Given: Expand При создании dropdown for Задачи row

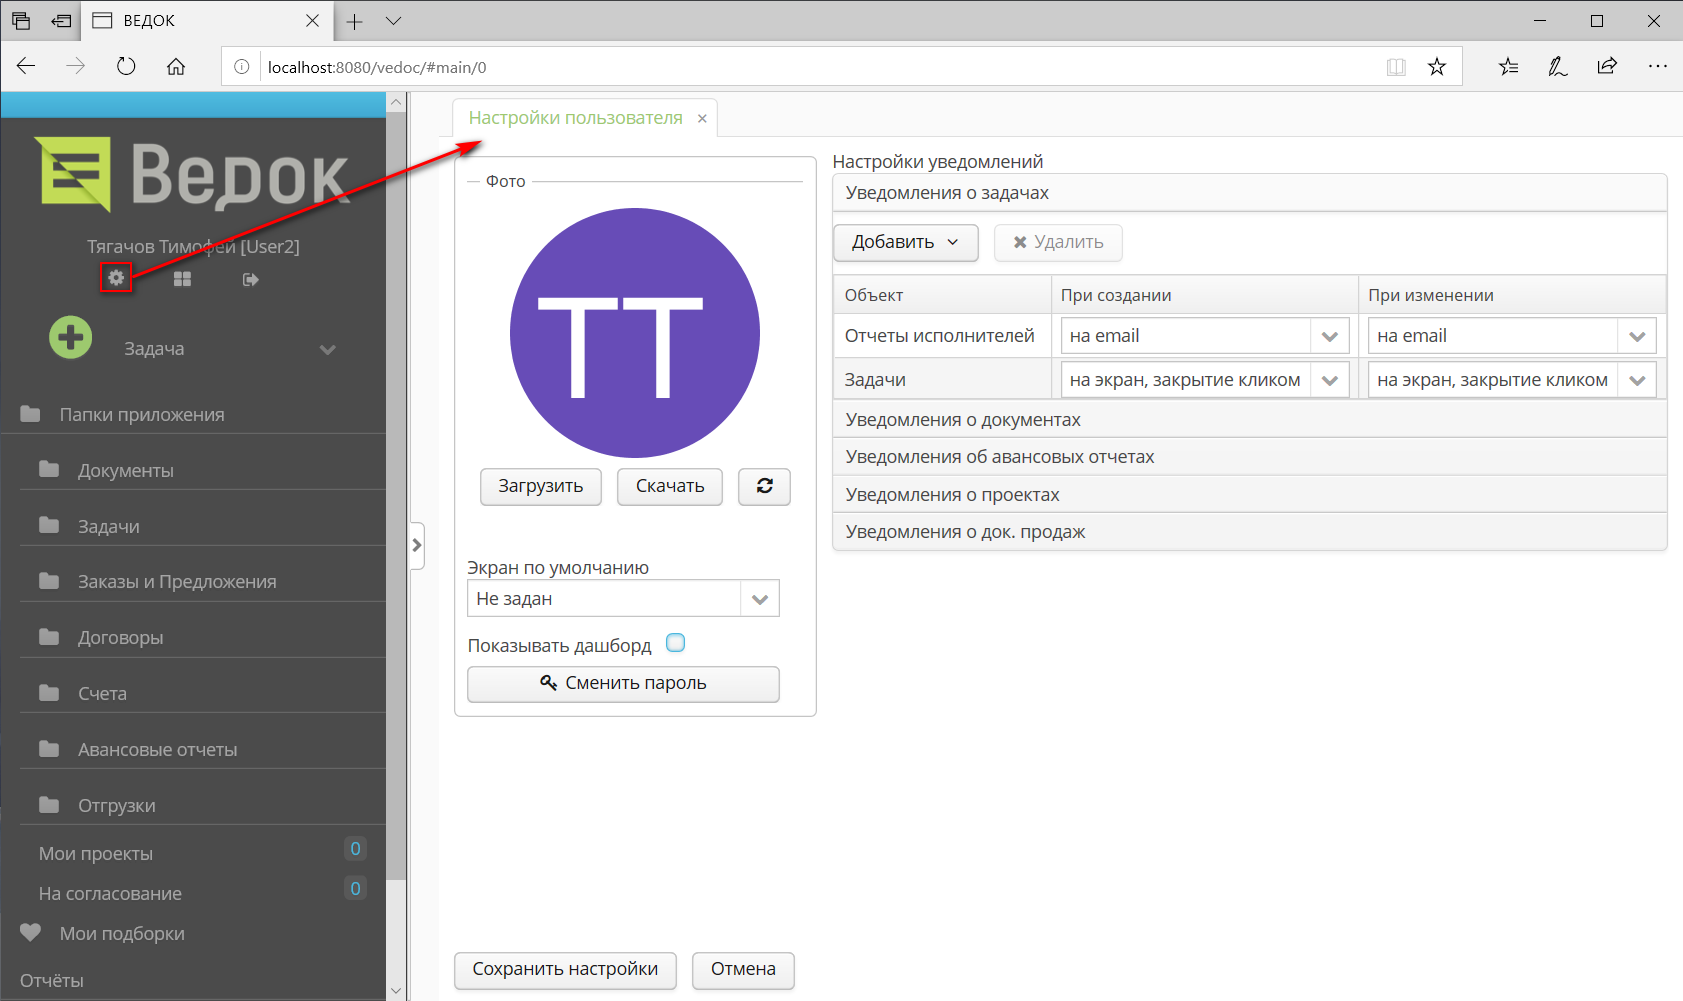Looking at the screenshot, I should [1329, 380].
